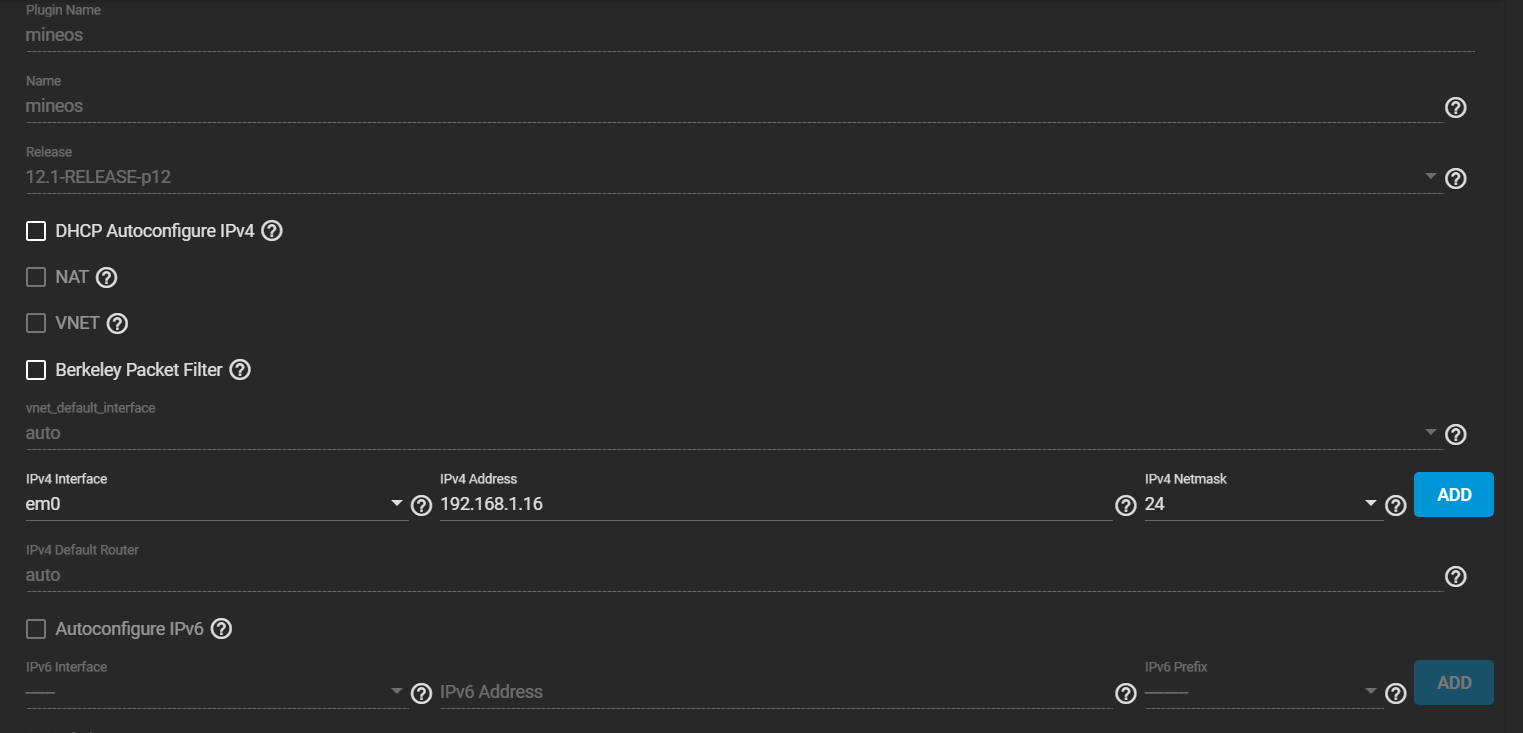Open help for DHCP Autoconfigure IPv4

[272, 231]
